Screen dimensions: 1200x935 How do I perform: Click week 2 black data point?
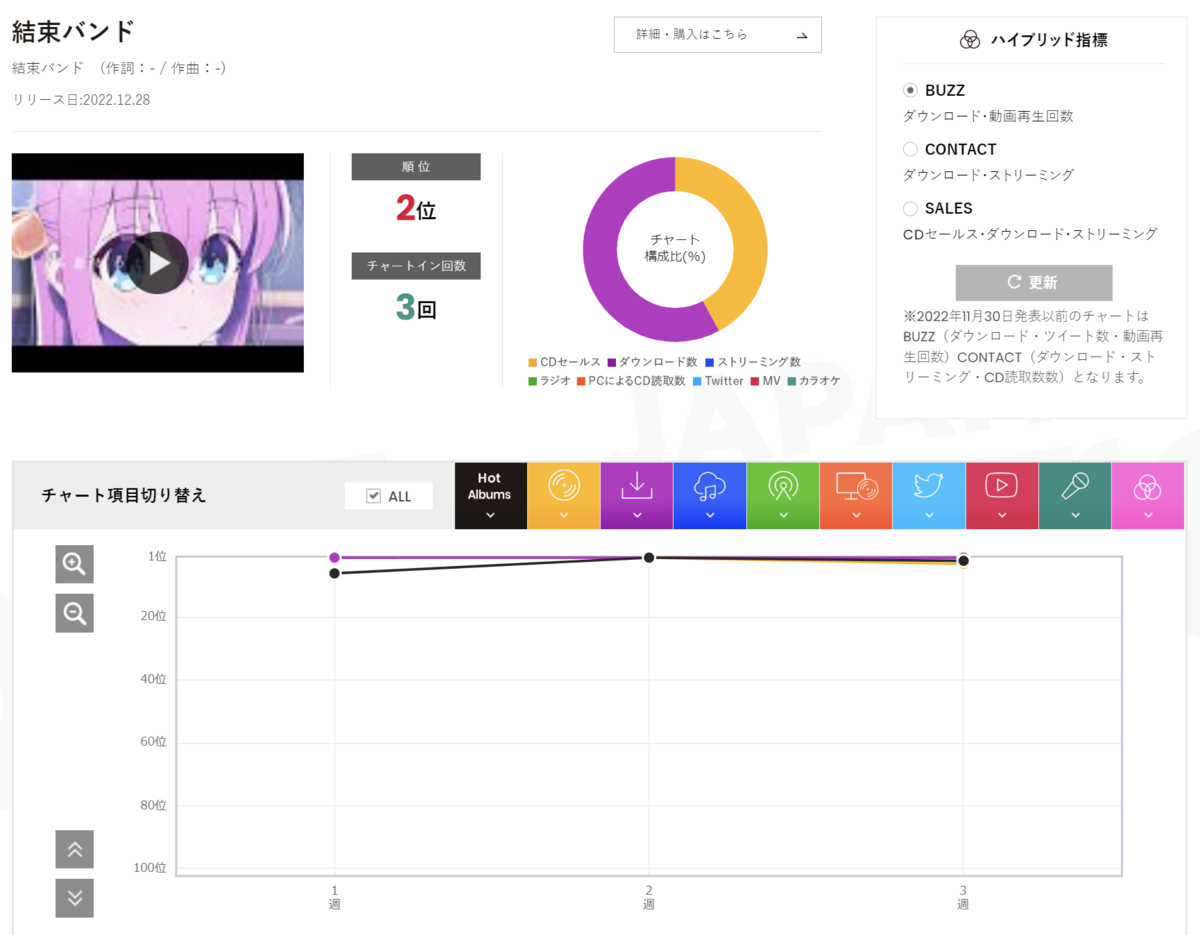tap(649, 557)
